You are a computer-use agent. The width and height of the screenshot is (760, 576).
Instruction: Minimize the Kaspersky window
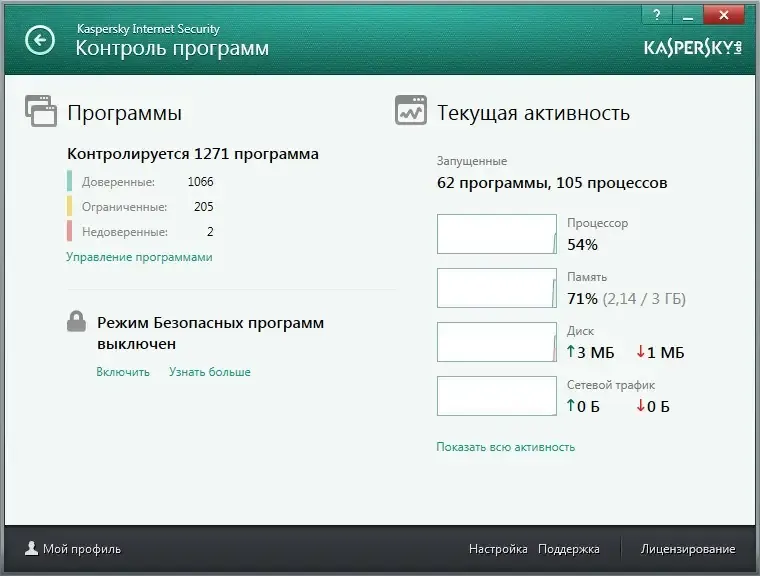(x=687, y=15)
